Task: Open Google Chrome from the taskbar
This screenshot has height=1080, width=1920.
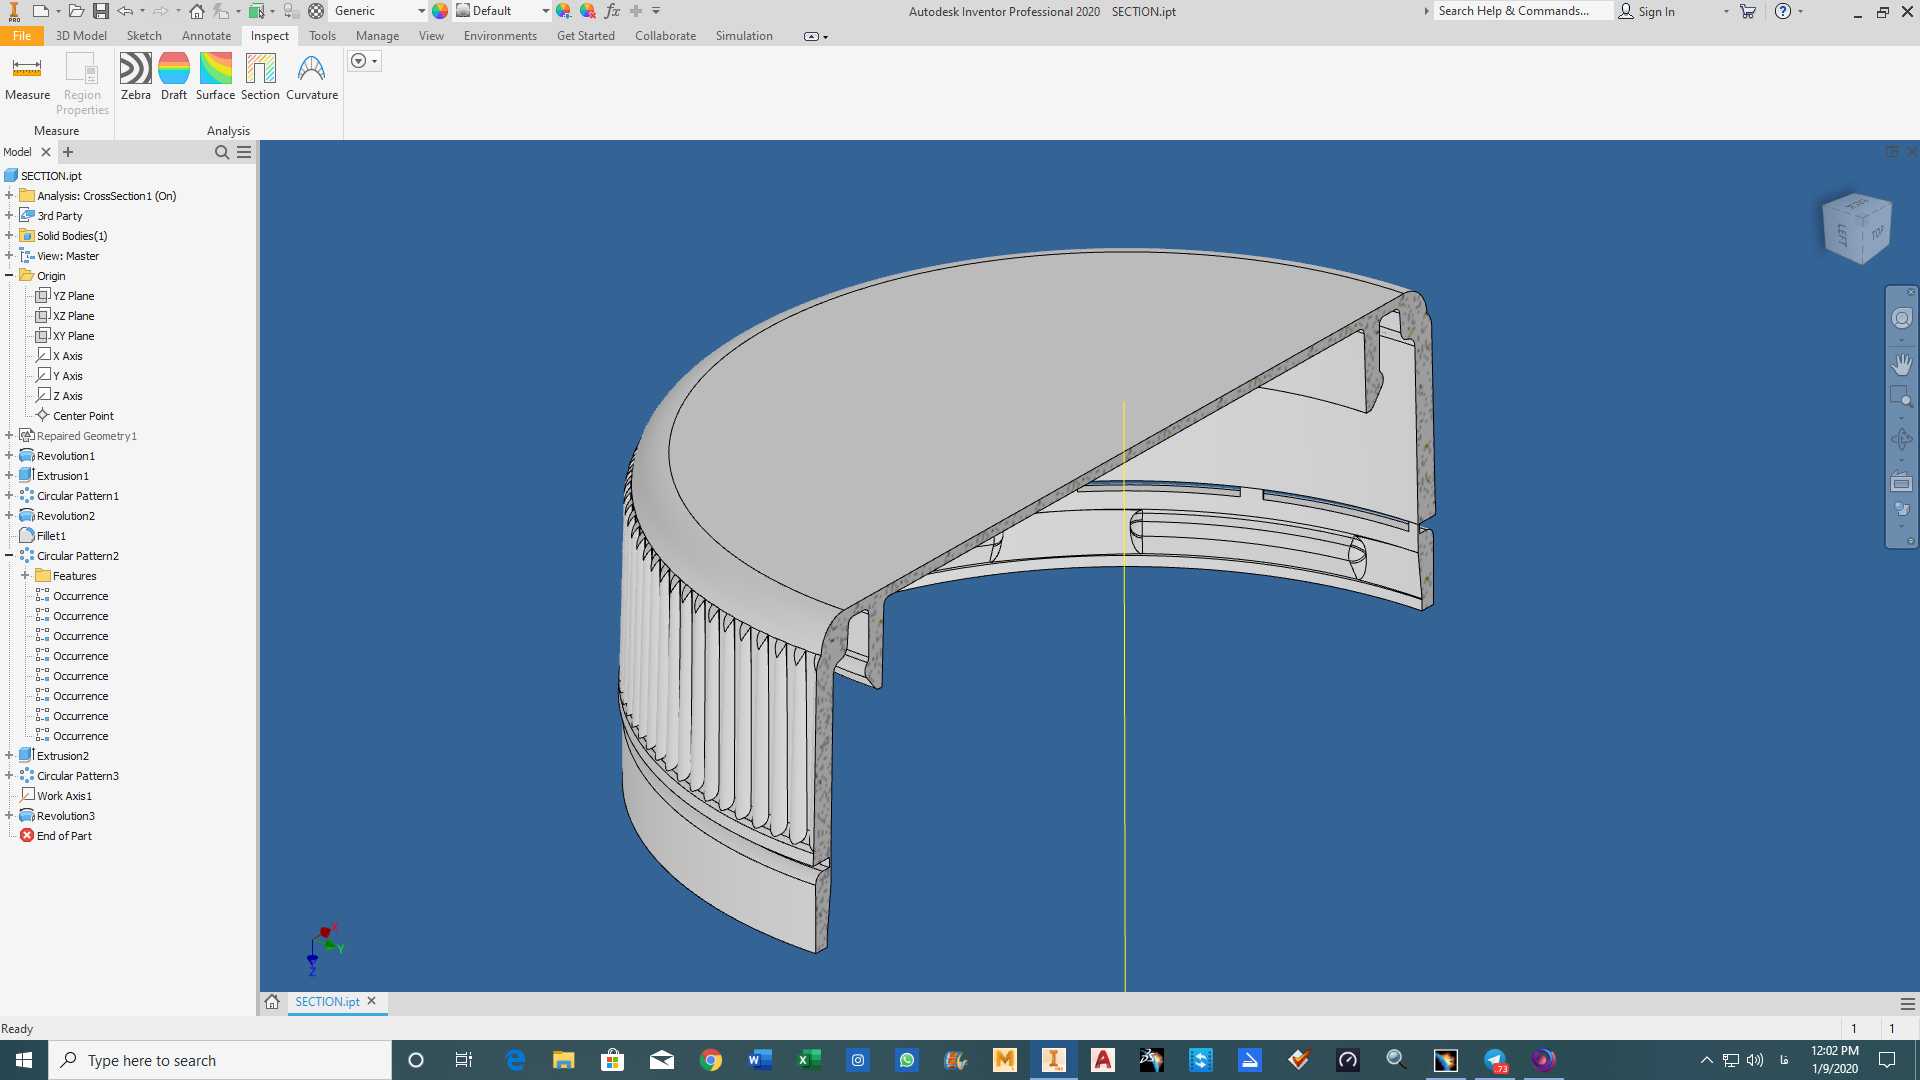Action: [x=711, y=1060]
